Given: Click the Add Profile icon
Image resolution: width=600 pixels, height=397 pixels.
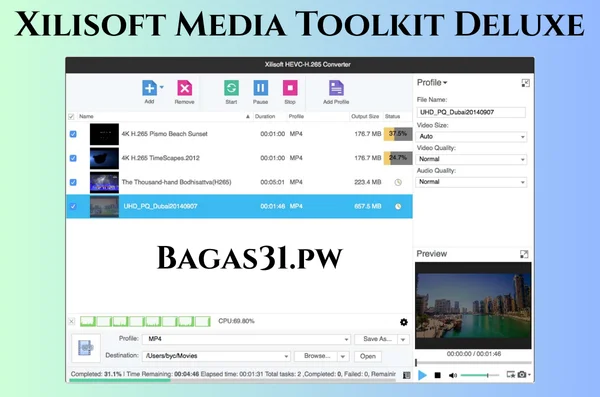Looking at the screenshot, I should click(336, 88).
